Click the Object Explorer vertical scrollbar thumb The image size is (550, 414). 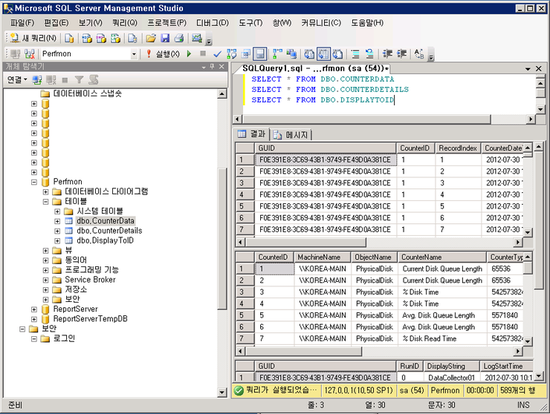click(x=222, y=239)
